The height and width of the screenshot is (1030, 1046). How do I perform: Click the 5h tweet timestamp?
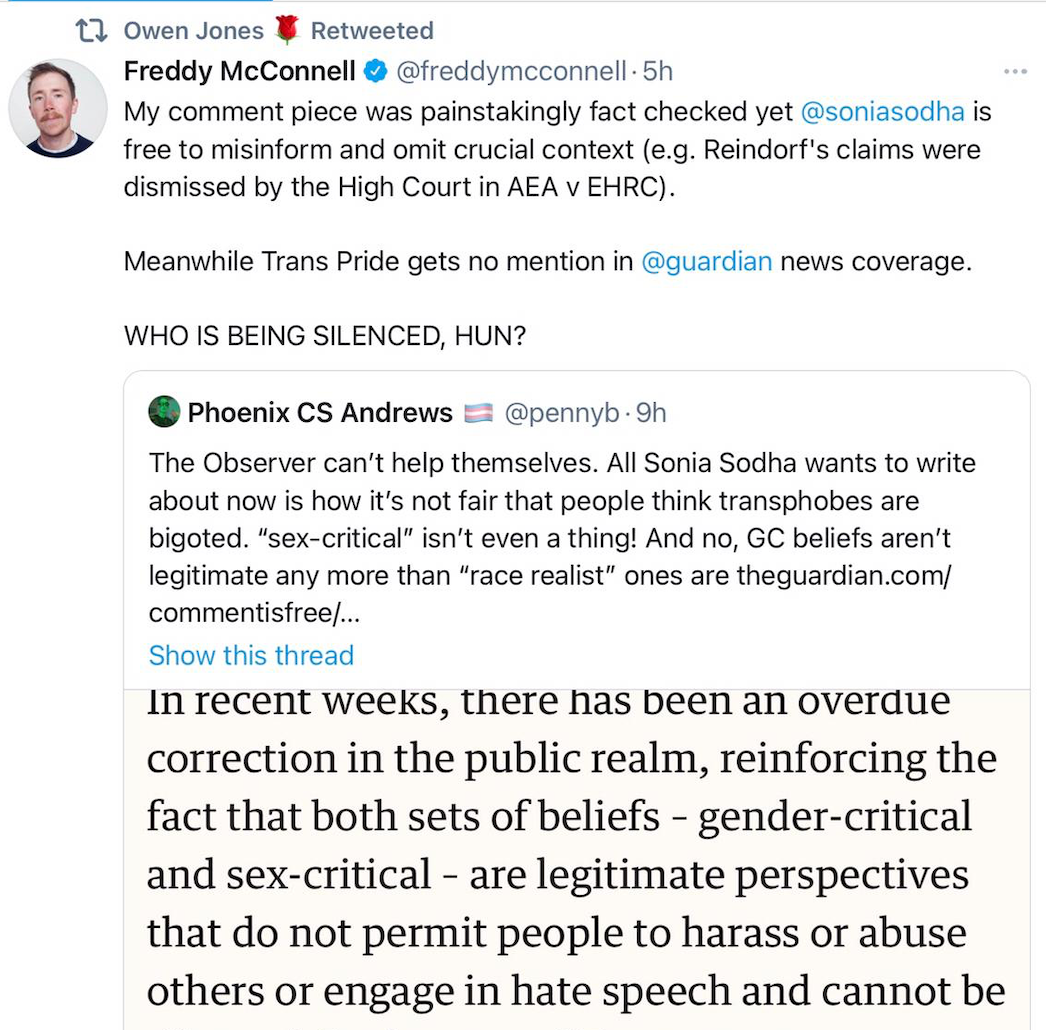pyautogui.click(x=658, y=72)
